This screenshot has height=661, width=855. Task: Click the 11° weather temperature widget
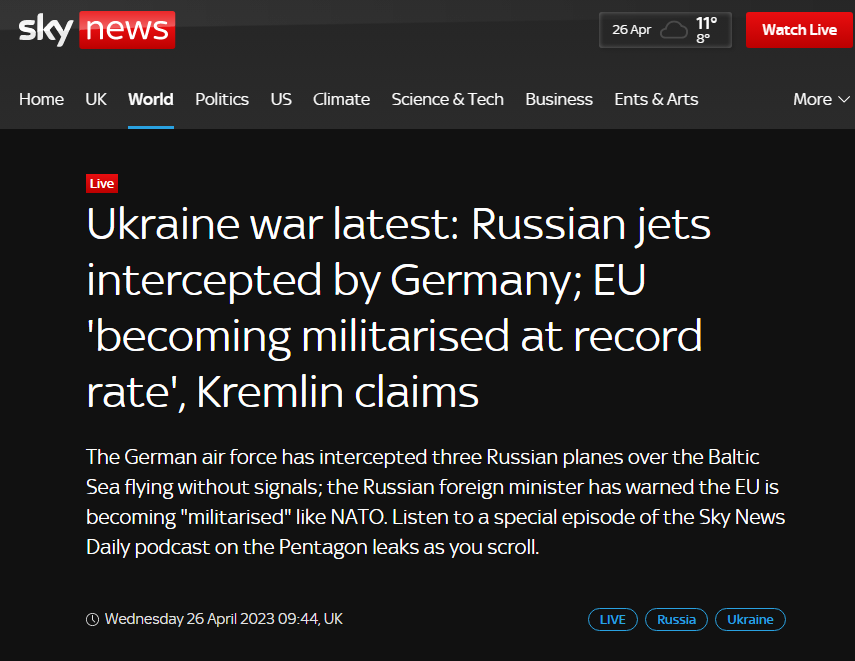click(706, 29)
